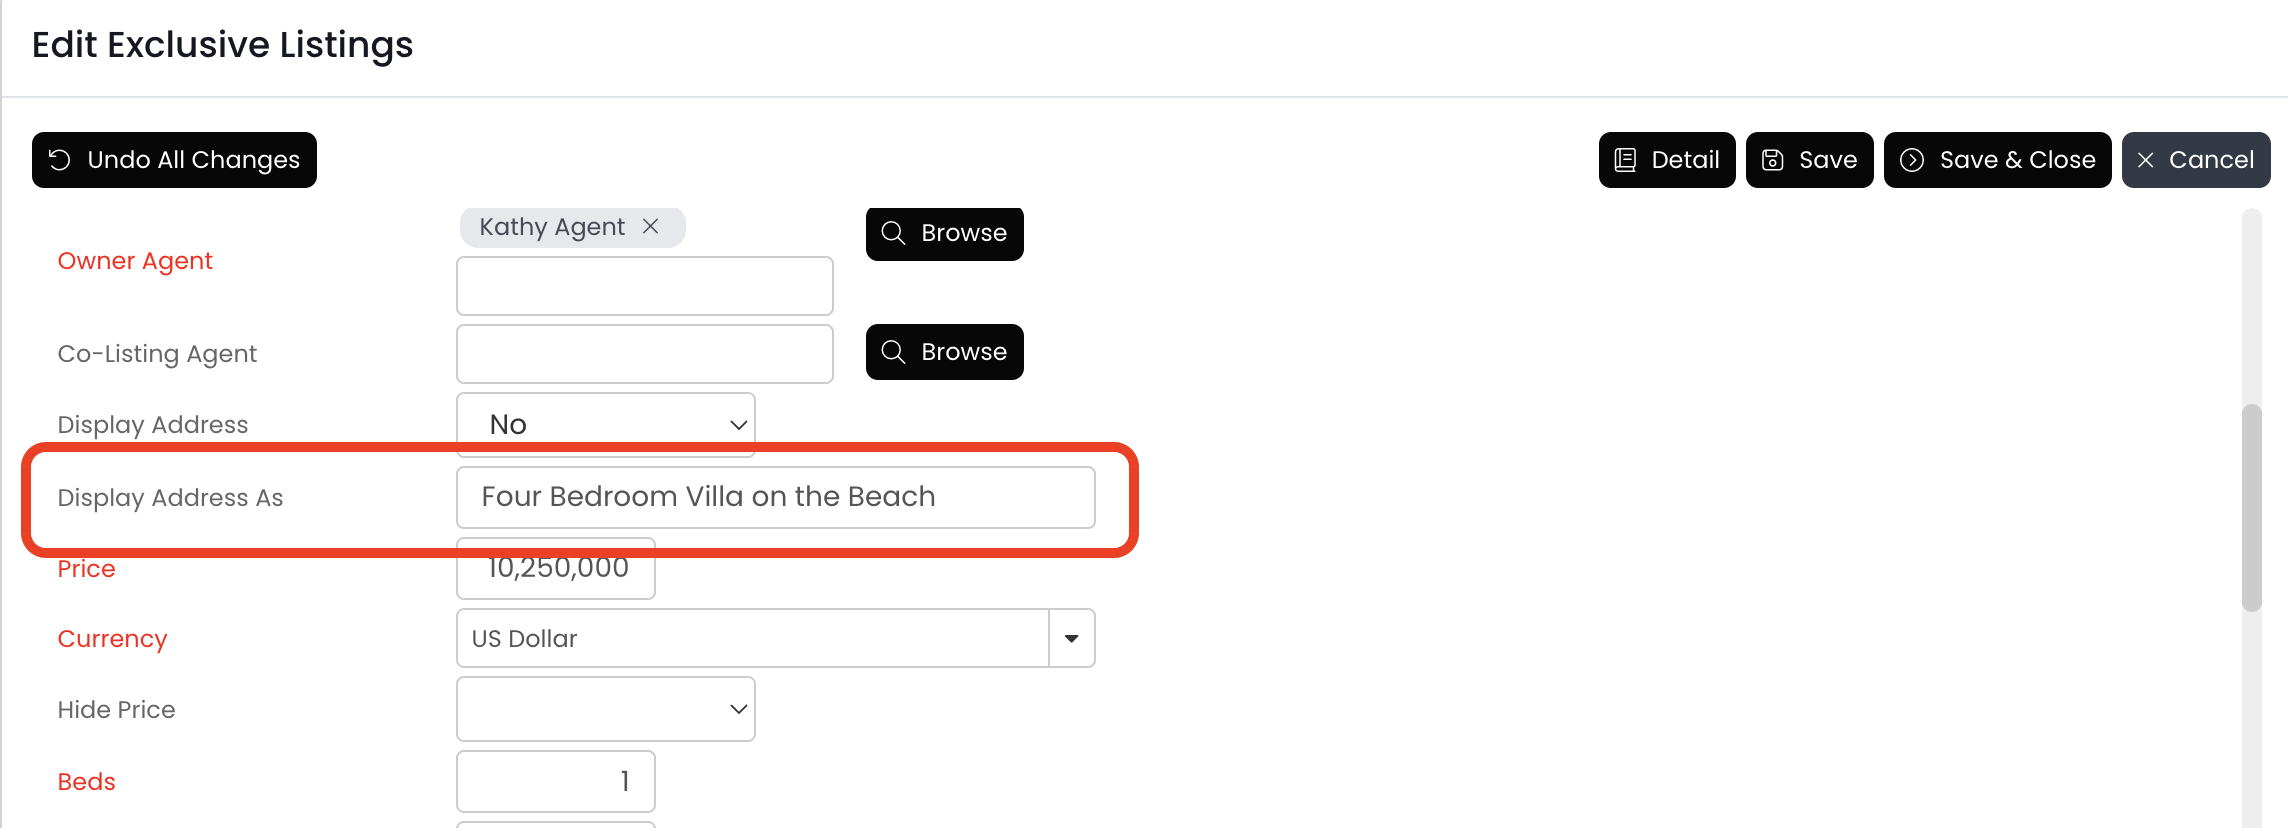Click the Beds number field

pos(555,781)
